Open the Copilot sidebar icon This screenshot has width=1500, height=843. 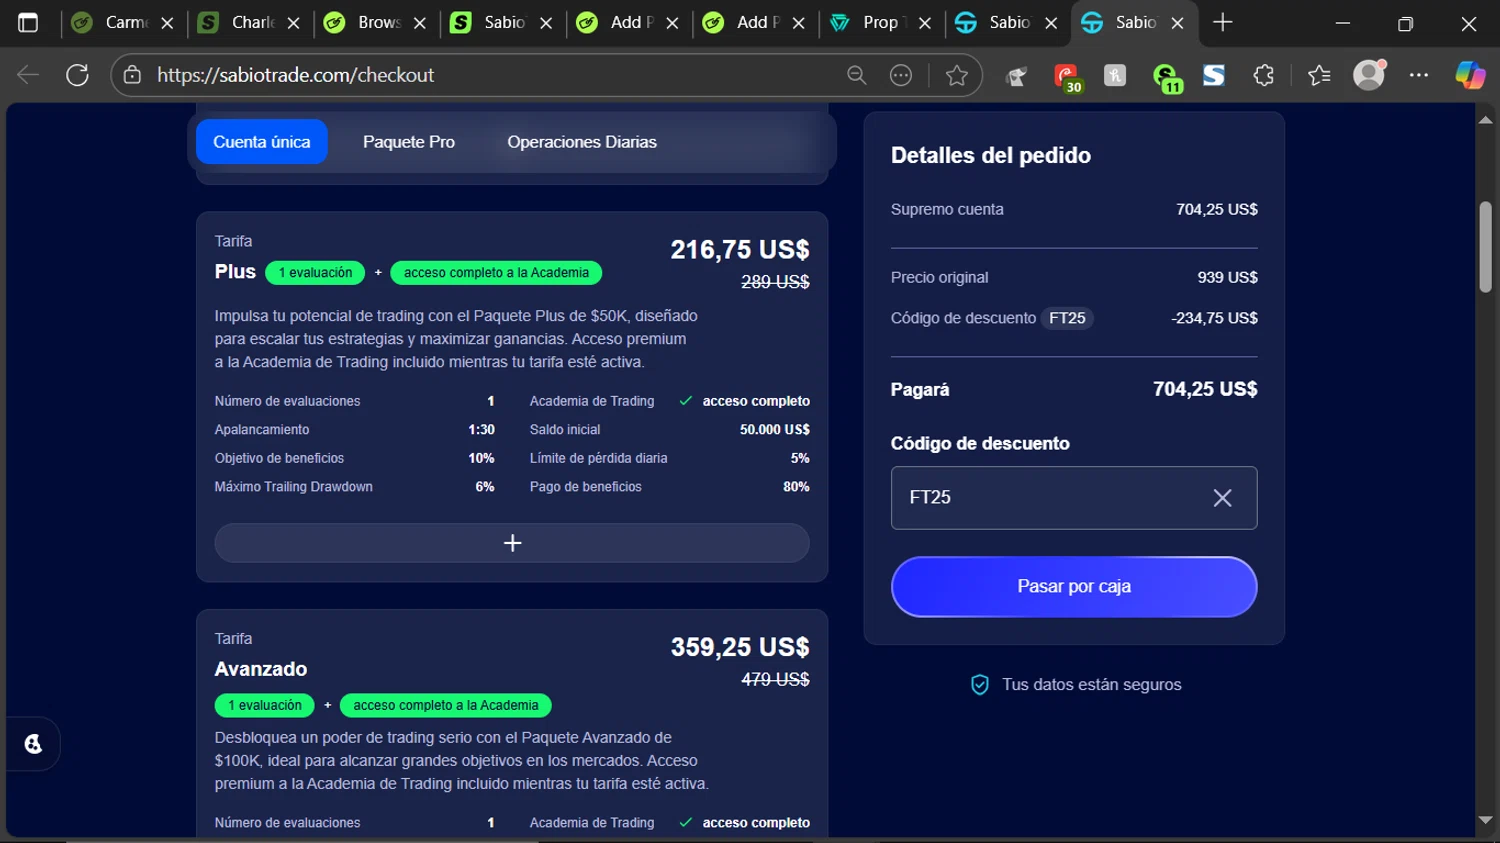tap(1470, 75)
